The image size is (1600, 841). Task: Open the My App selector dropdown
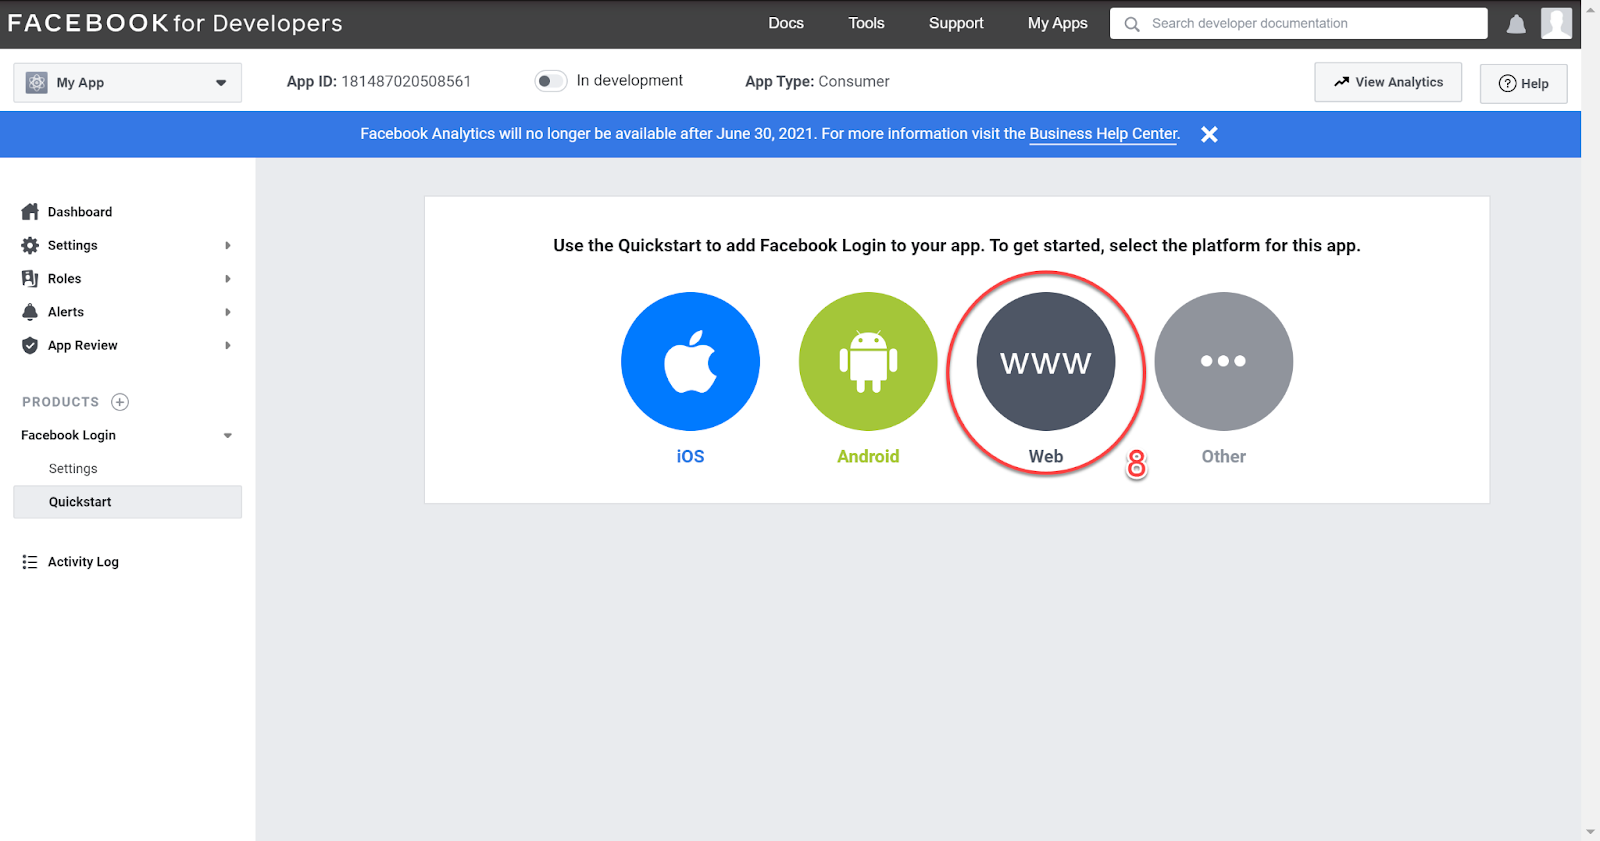point(127,82)
